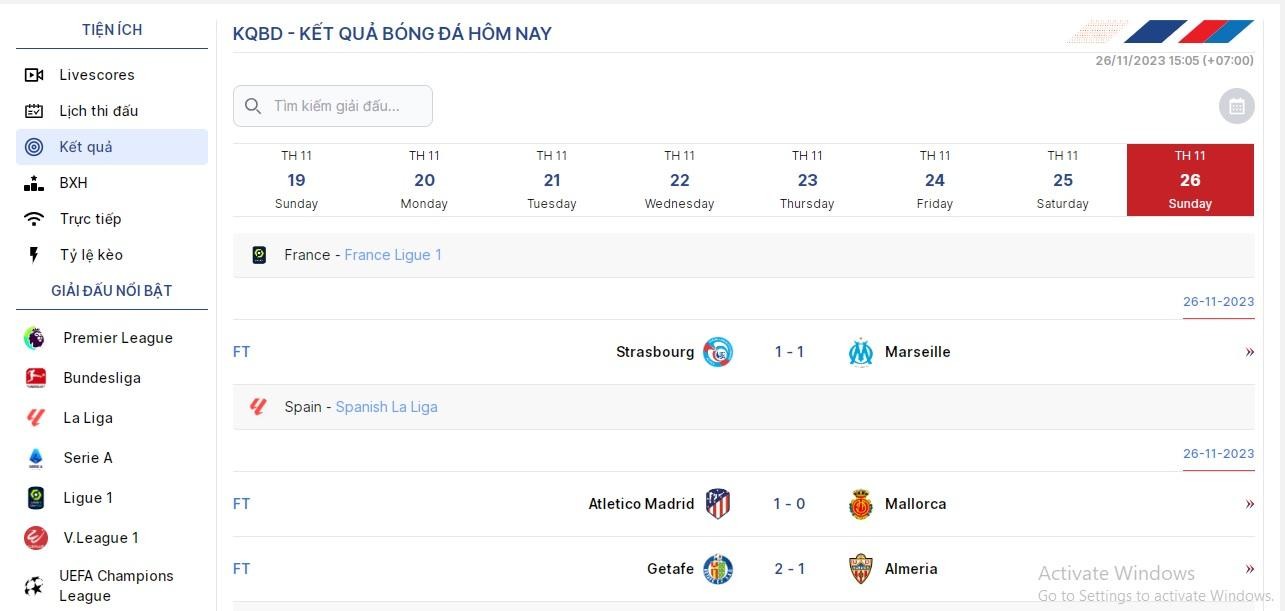This screenshot has width=1285, height=611.
Task: Click the Almeria club crest
Action: (x=860, y=569)
